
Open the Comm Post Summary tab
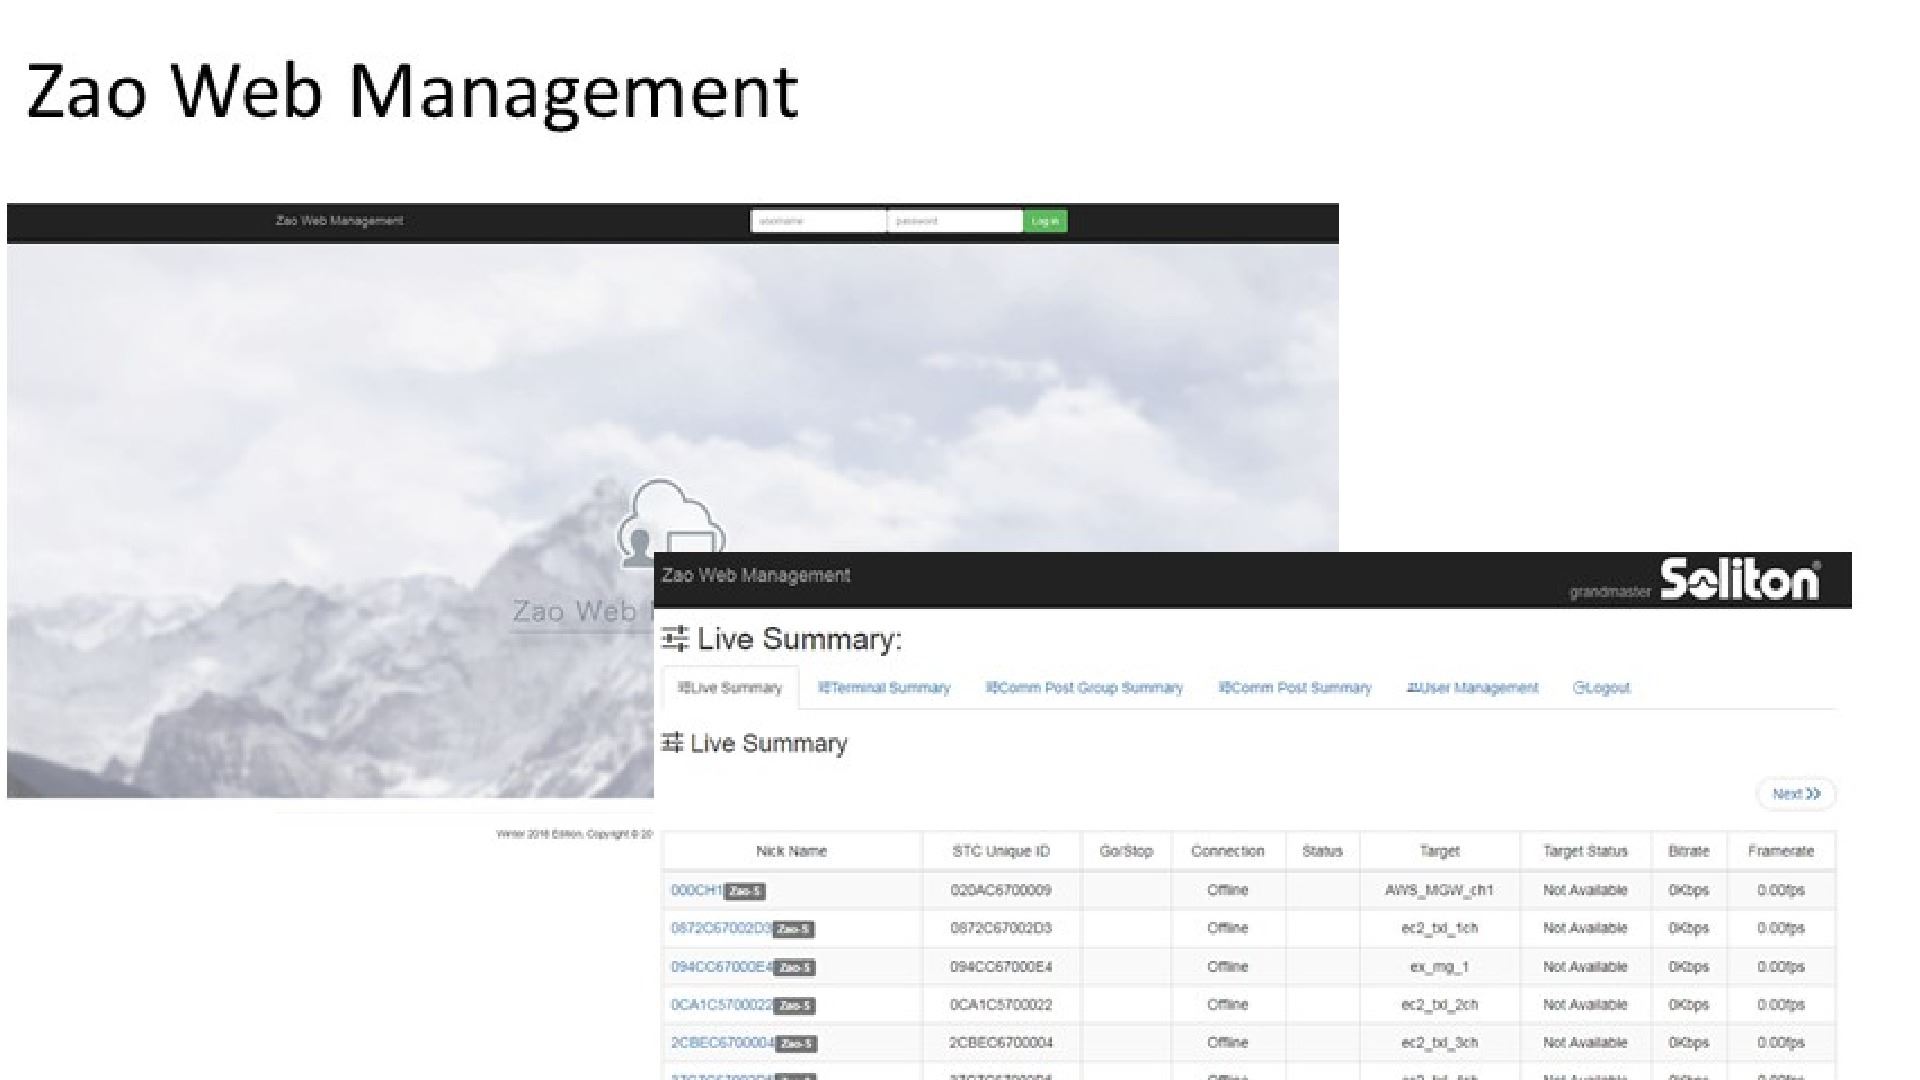click(1295, 688)
